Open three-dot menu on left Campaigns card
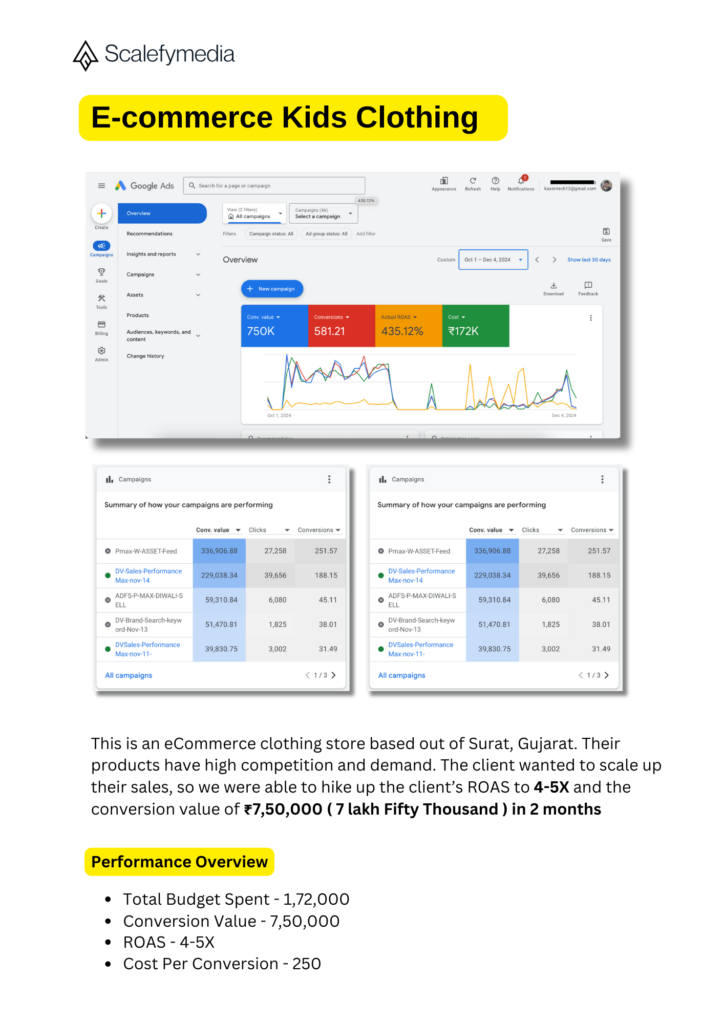This screenshot has height=1024, width=724. (329, 479)
